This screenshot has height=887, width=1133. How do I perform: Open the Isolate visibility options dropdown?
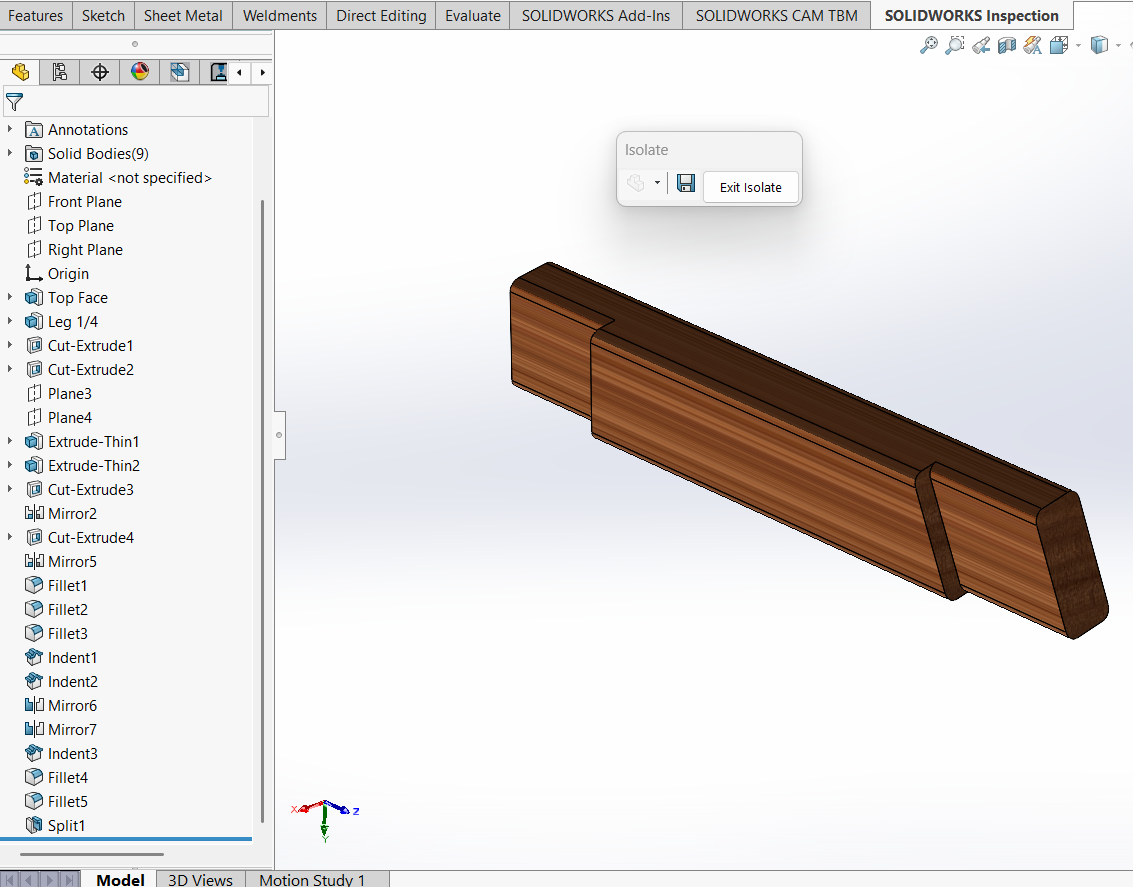(x=657, y=183)
